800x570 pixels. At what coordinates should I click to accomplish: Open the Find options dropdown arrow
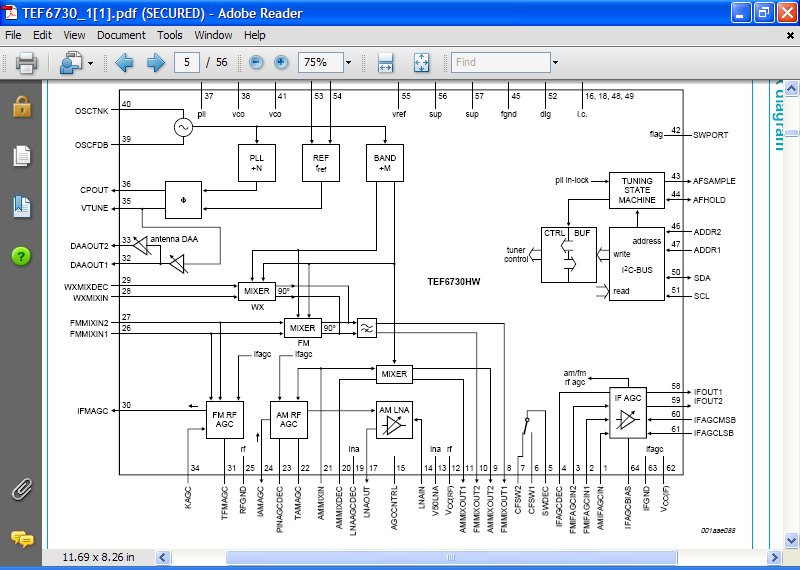pyautogui.click(x=556, y=63)
